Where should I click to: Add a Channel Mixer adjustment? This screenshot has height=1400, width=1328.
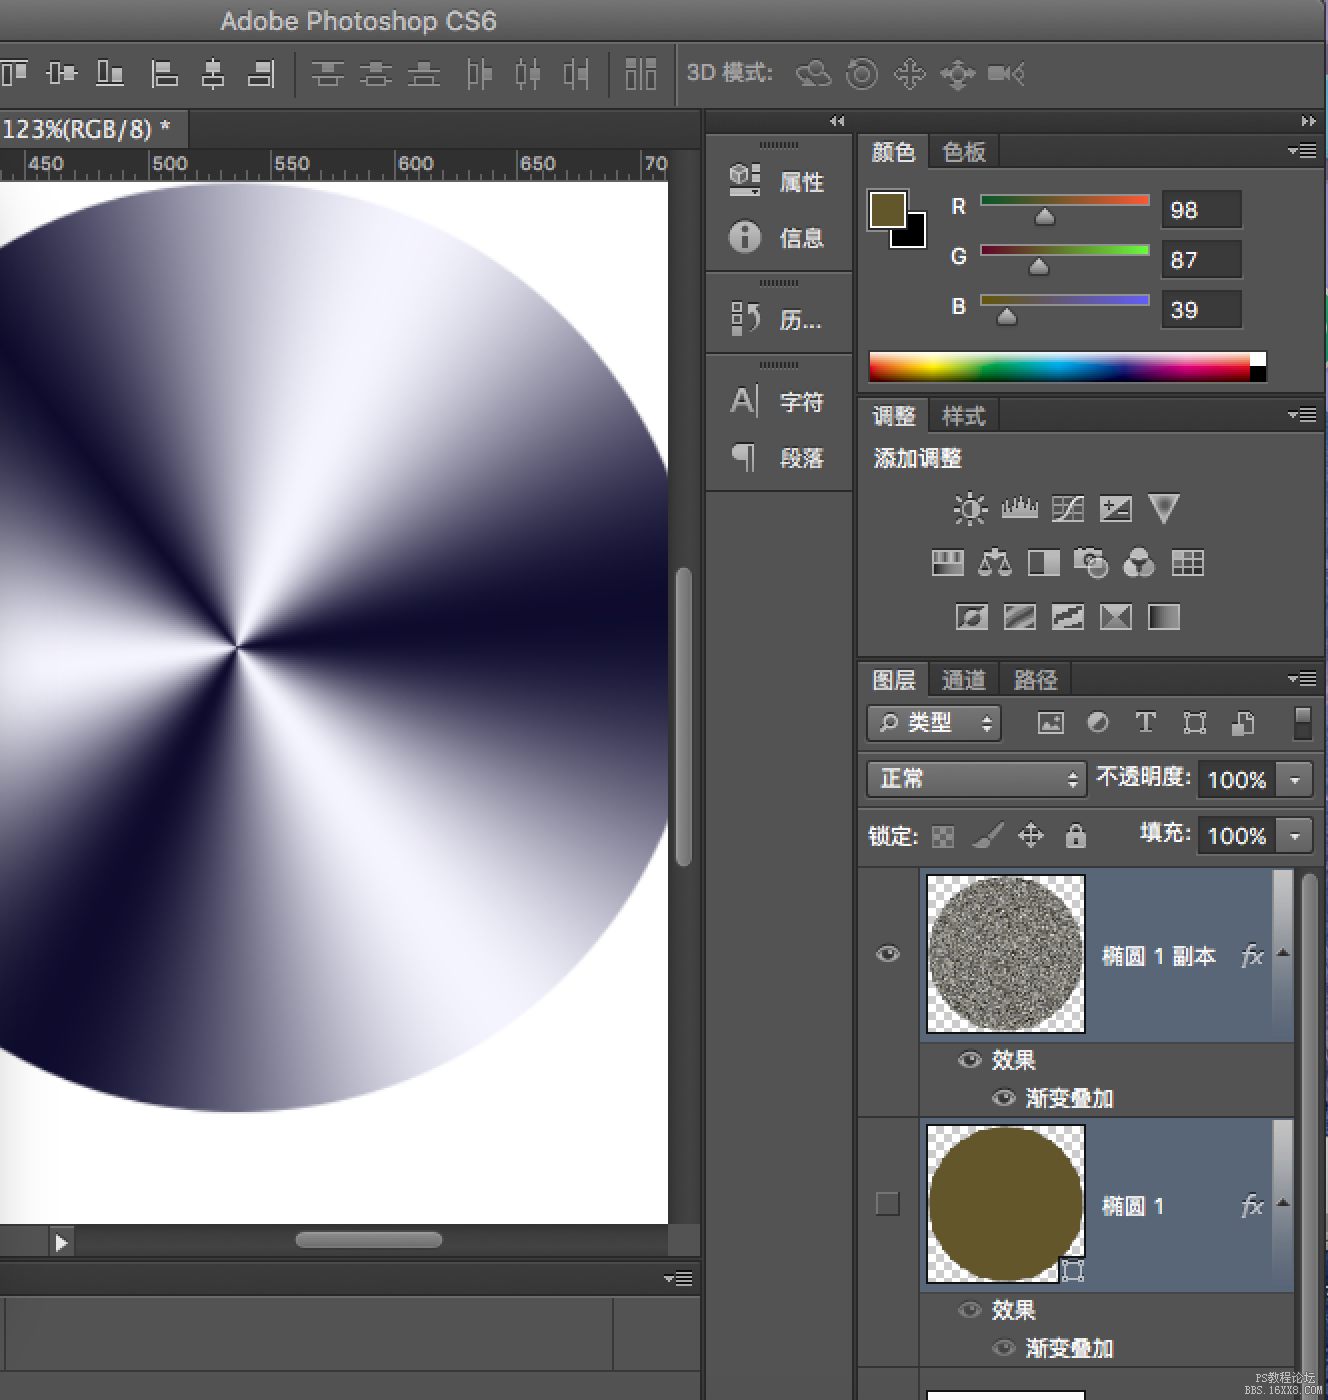pyautogui.click(x=1139, y=563)
